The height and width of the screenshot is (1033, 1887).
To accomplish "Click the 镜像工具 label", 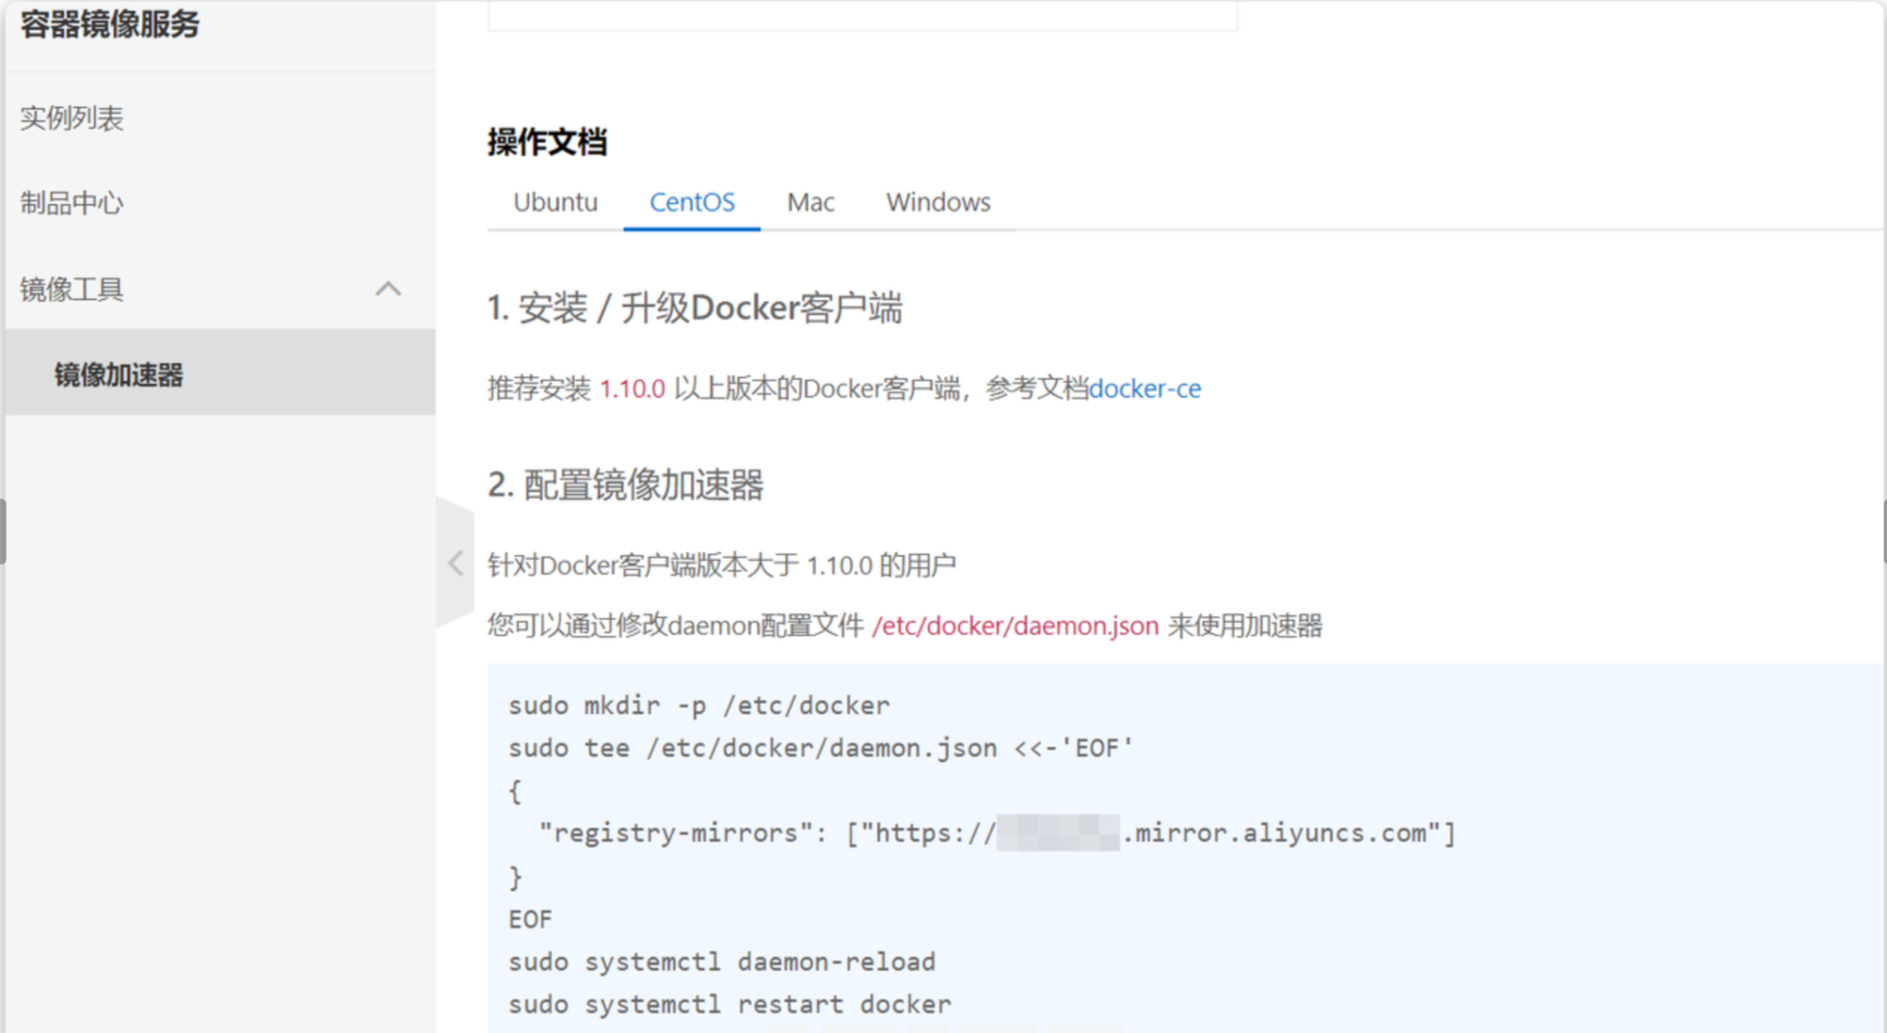I will 72,289.
